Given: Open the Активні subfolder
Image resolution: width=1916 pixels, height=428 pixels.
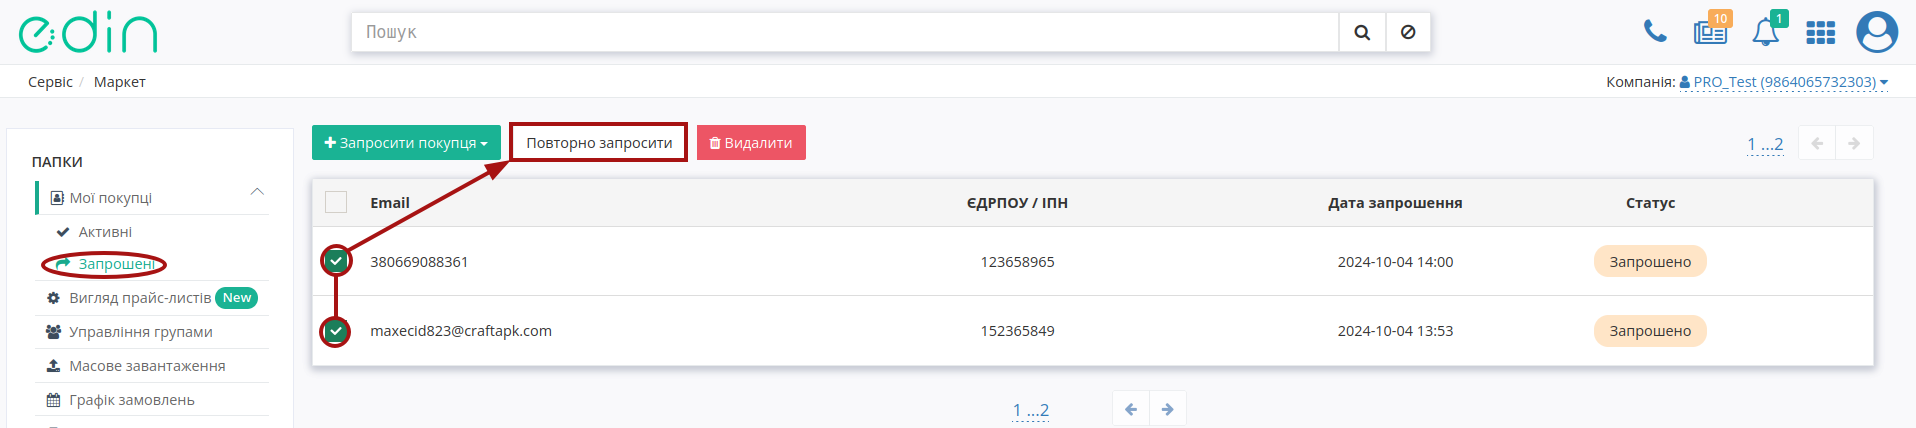Looking at the screenshot, I should point(105,232).
